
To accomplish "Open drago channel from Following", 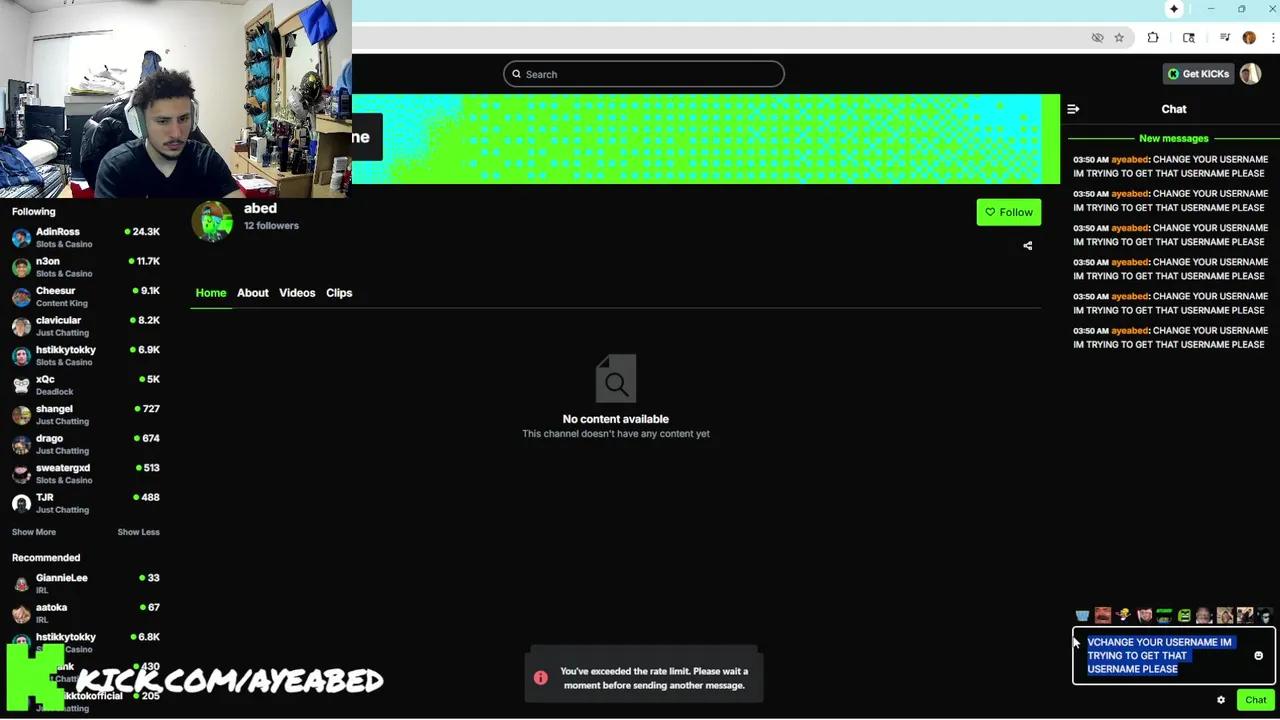I will (86, 444).
